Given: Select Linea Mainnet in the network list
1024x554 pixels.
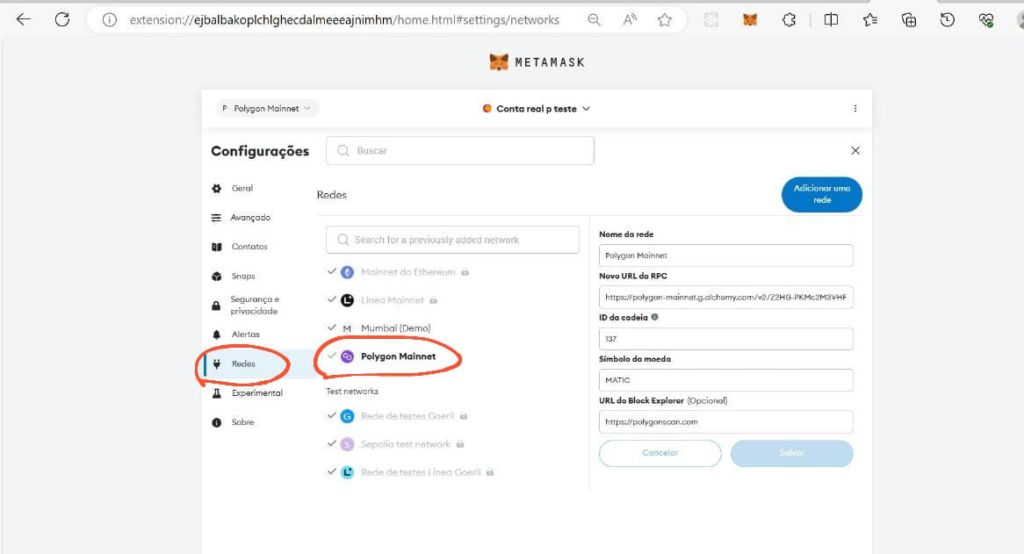Looking at the screenshot, I should coord(392,300).
